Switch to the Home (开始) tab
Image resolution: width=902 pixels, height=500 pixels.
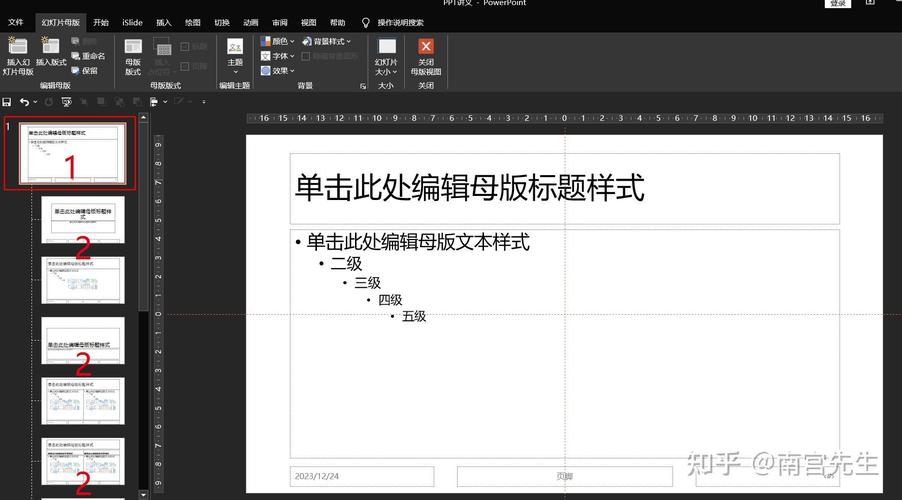tap(101, 22)
